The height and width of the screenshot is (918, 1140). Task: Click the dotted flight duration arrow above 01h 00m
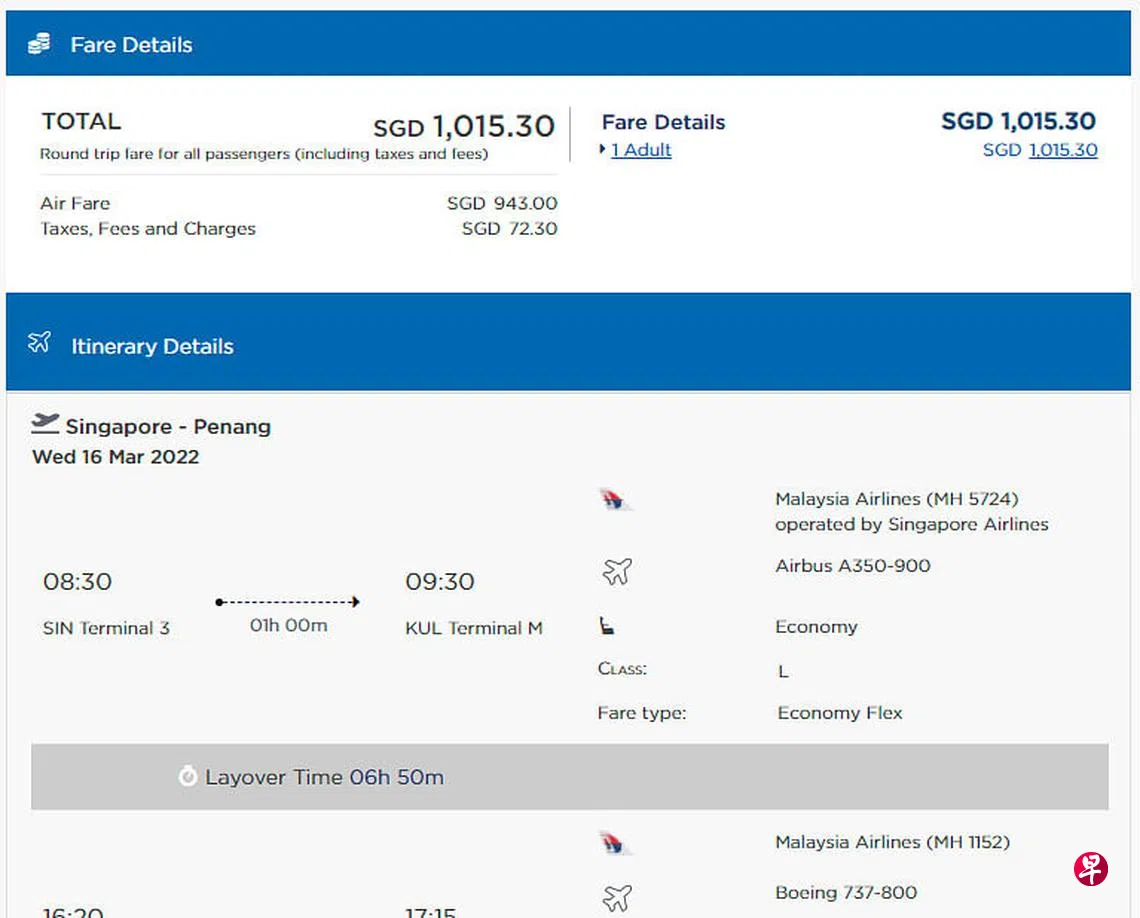point(288,602)
